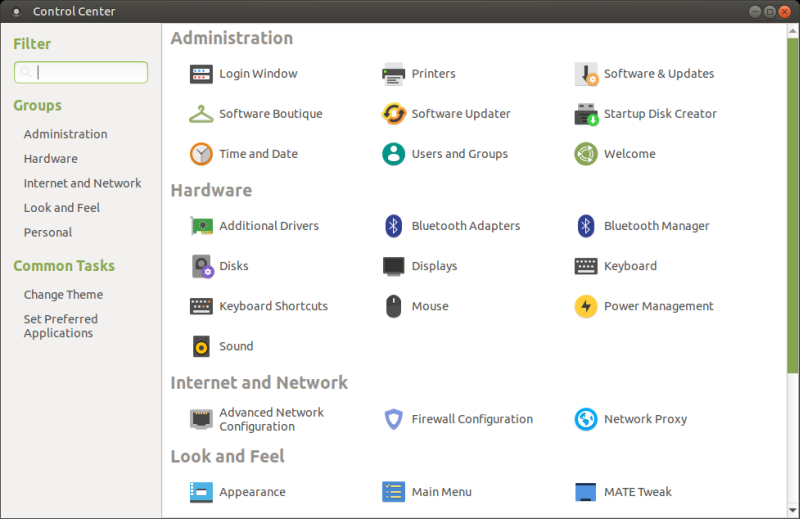
Task: Focus the Filter search field
Action: click(x=81, y=72)
